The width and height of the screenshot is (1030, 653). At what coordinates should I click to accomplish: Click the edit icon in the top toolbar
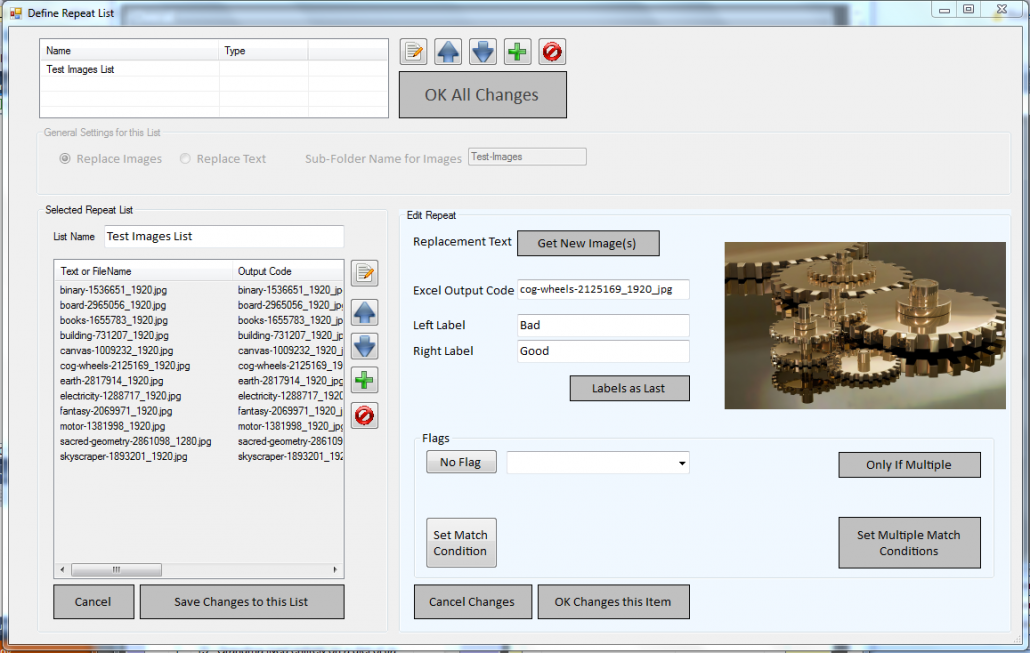click(x=414, y=52)
